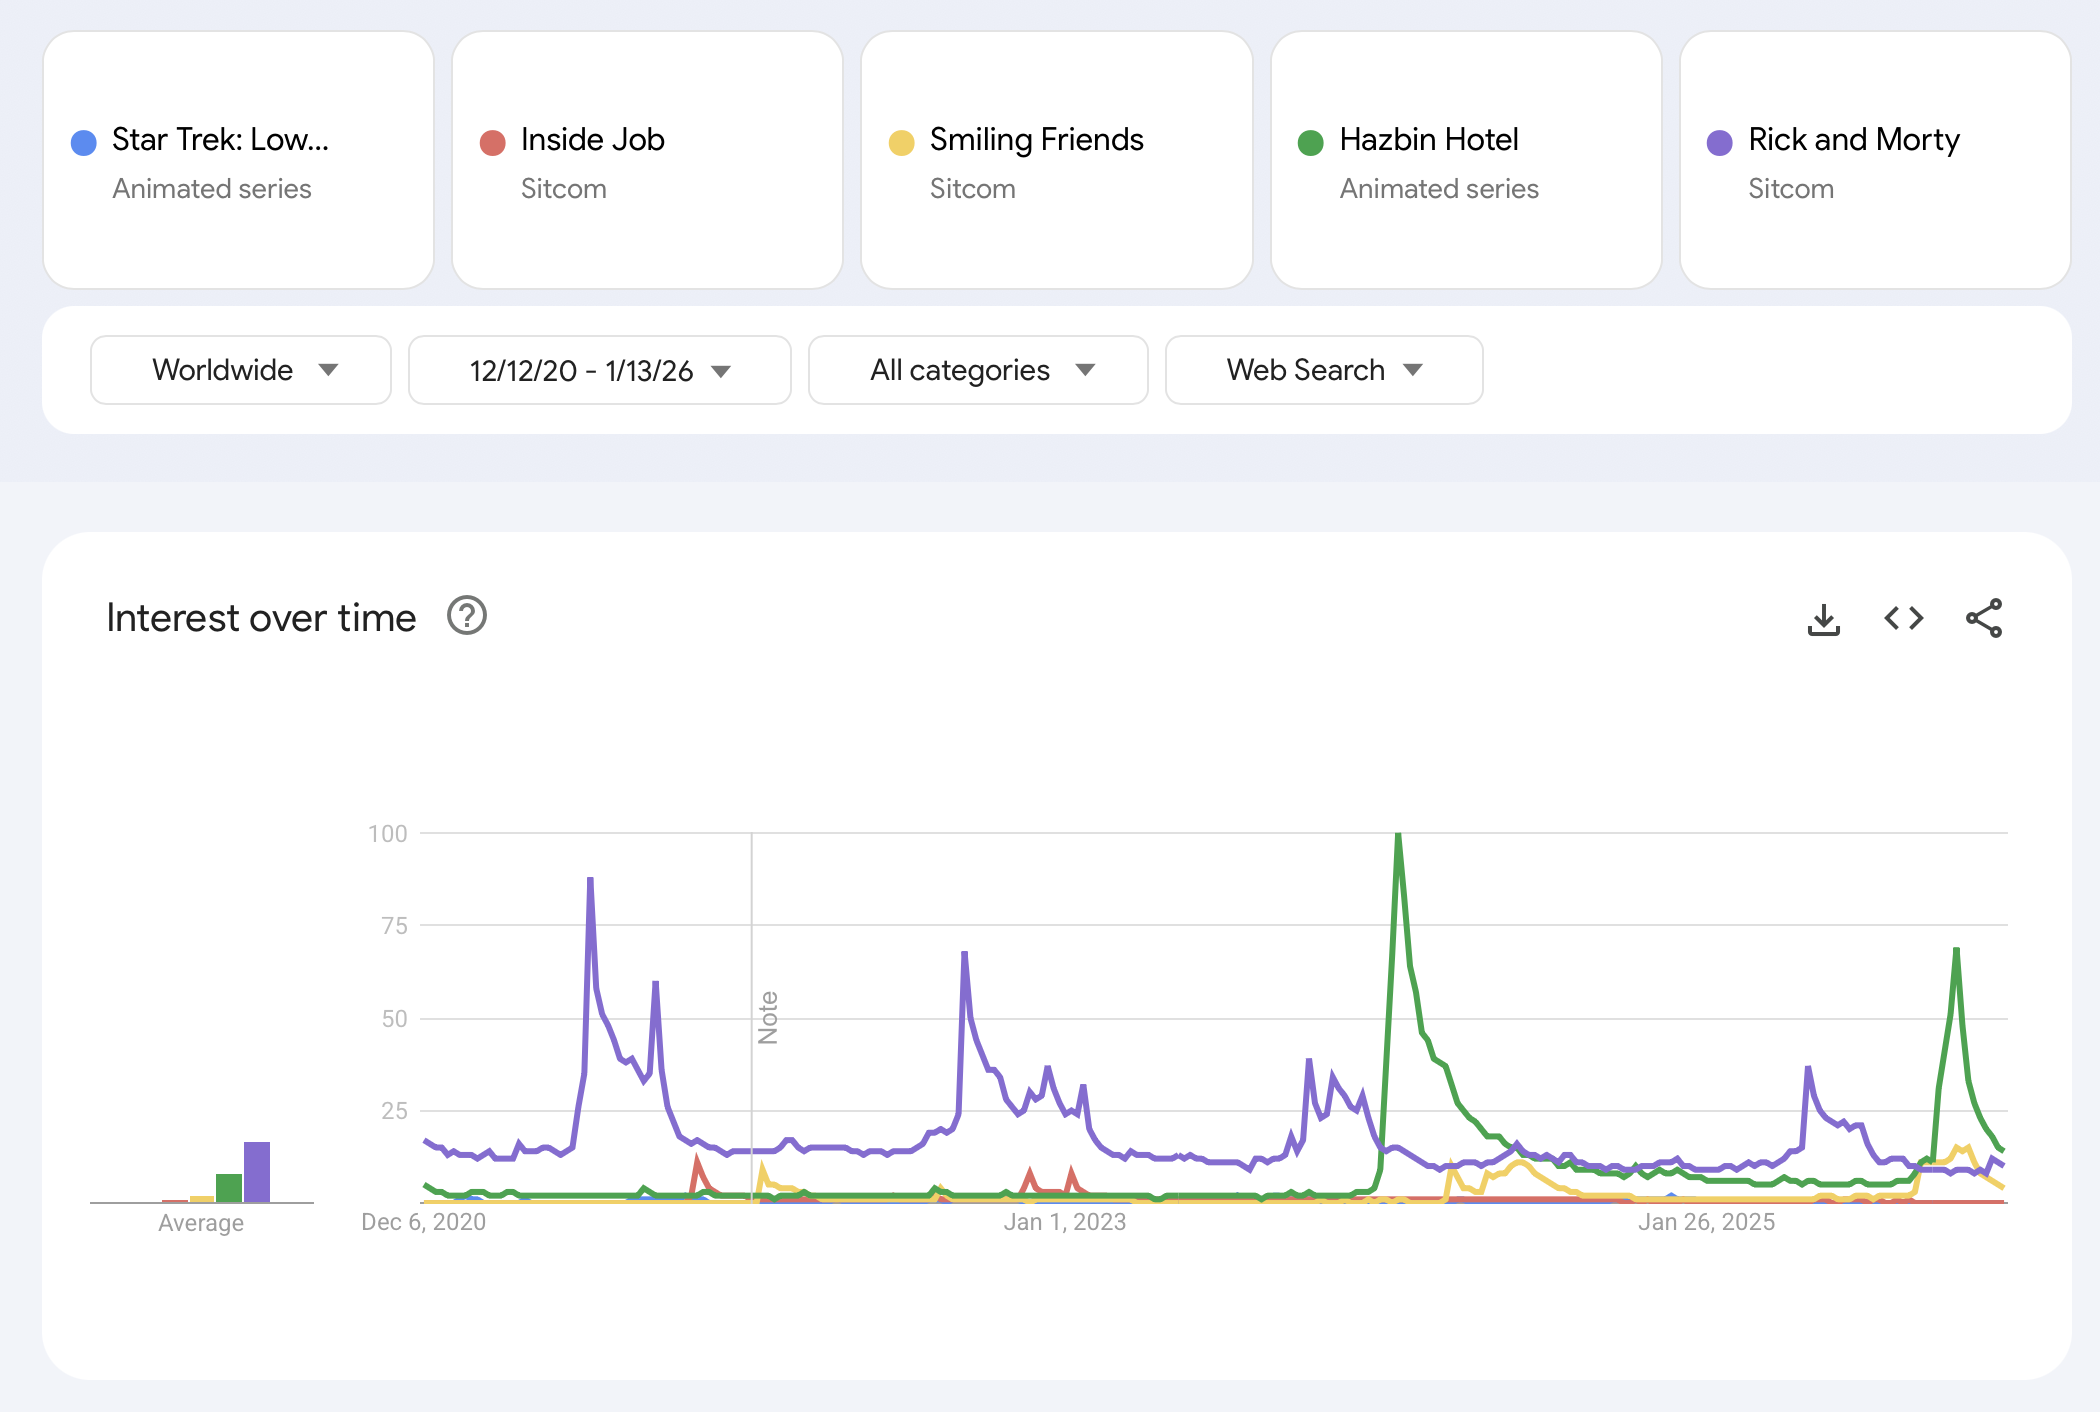Click the 'Jan 26, 2025' axis label
The image size is (2100, 1412).
[x=1707, y=1222]
